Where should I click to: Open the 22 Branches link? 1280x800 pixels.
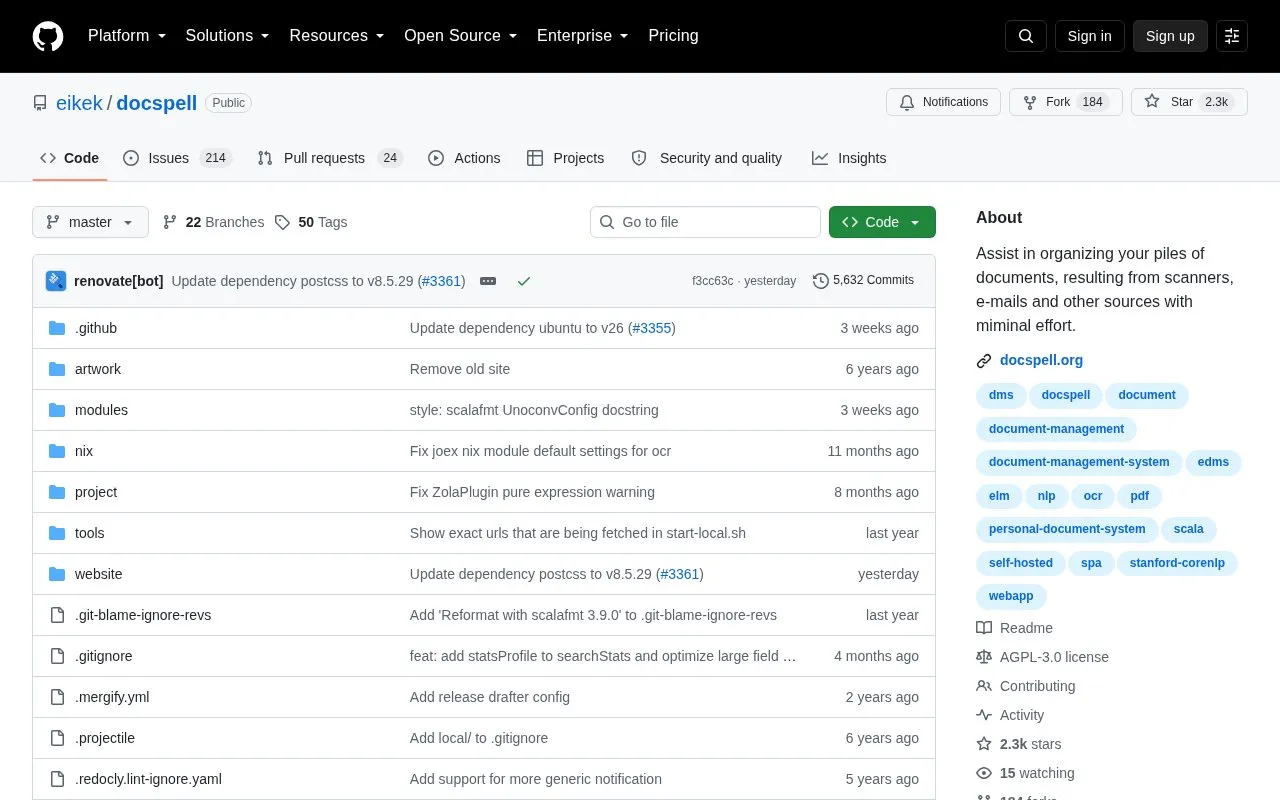(214, 222)
